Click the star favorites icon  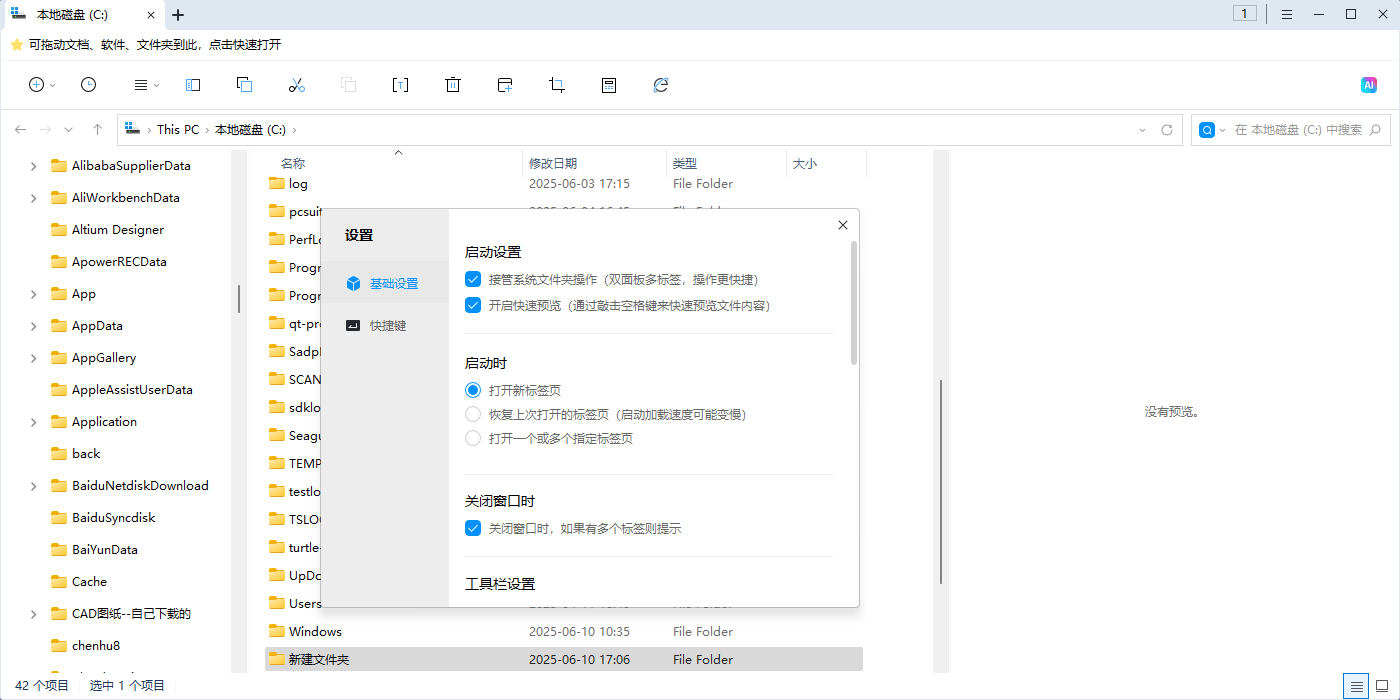pos(17,45)
